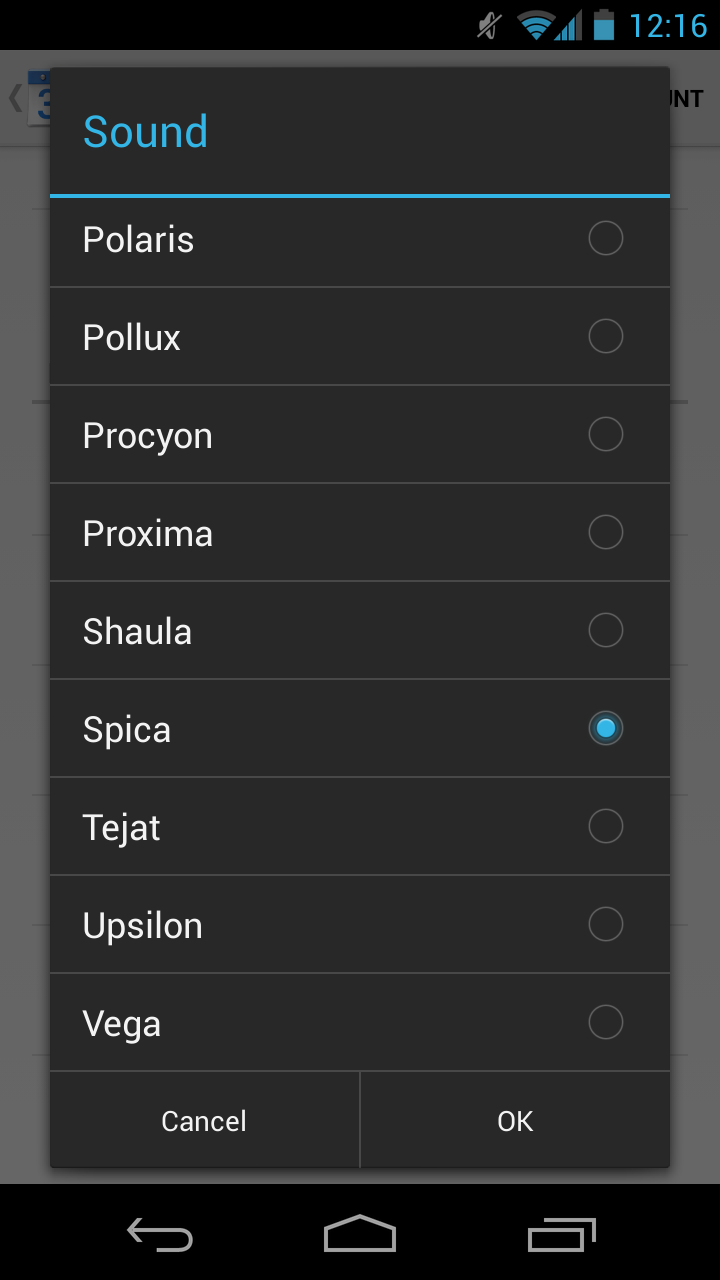
Task: Pick Vega as the notification sound
Action: (x=360, y=1022)
